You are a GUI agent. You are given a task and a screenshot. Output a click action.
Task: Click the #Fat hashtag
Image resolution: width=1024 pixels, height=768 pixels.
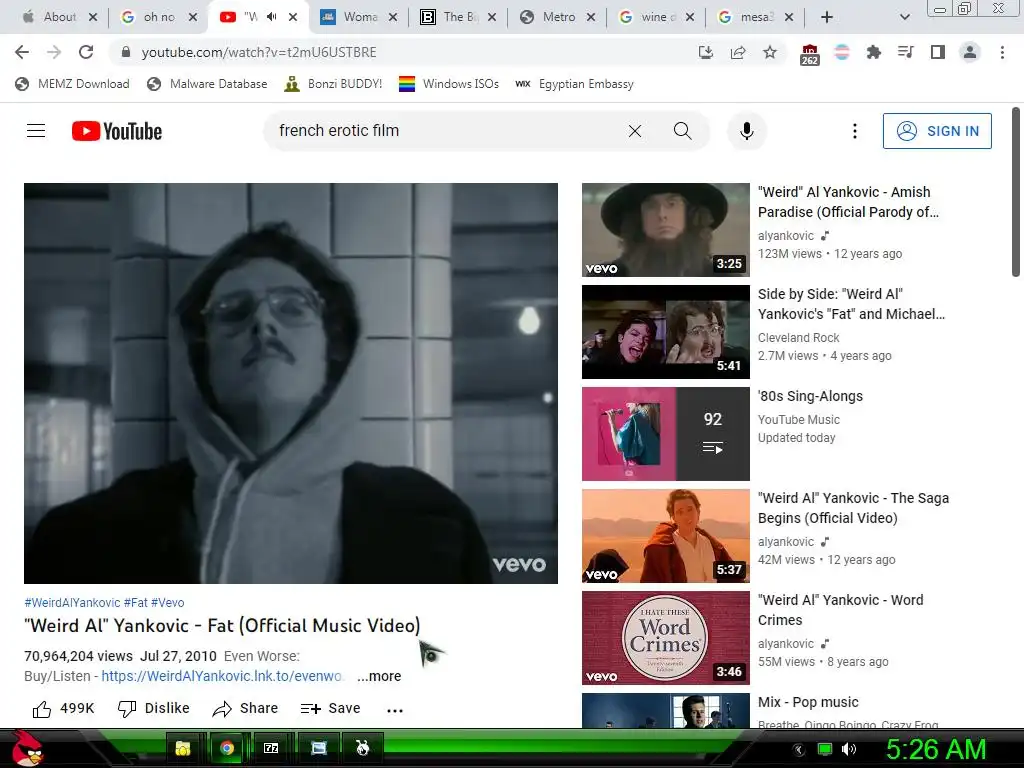136,603
